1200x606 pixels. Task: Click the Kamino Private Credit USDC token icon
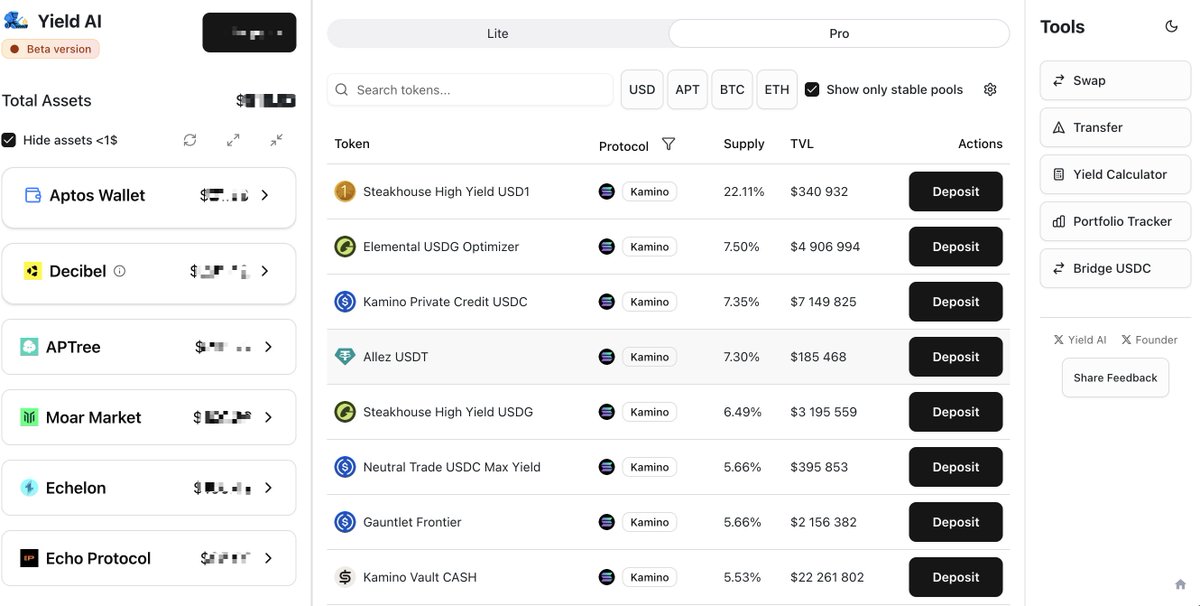point(345,301)
